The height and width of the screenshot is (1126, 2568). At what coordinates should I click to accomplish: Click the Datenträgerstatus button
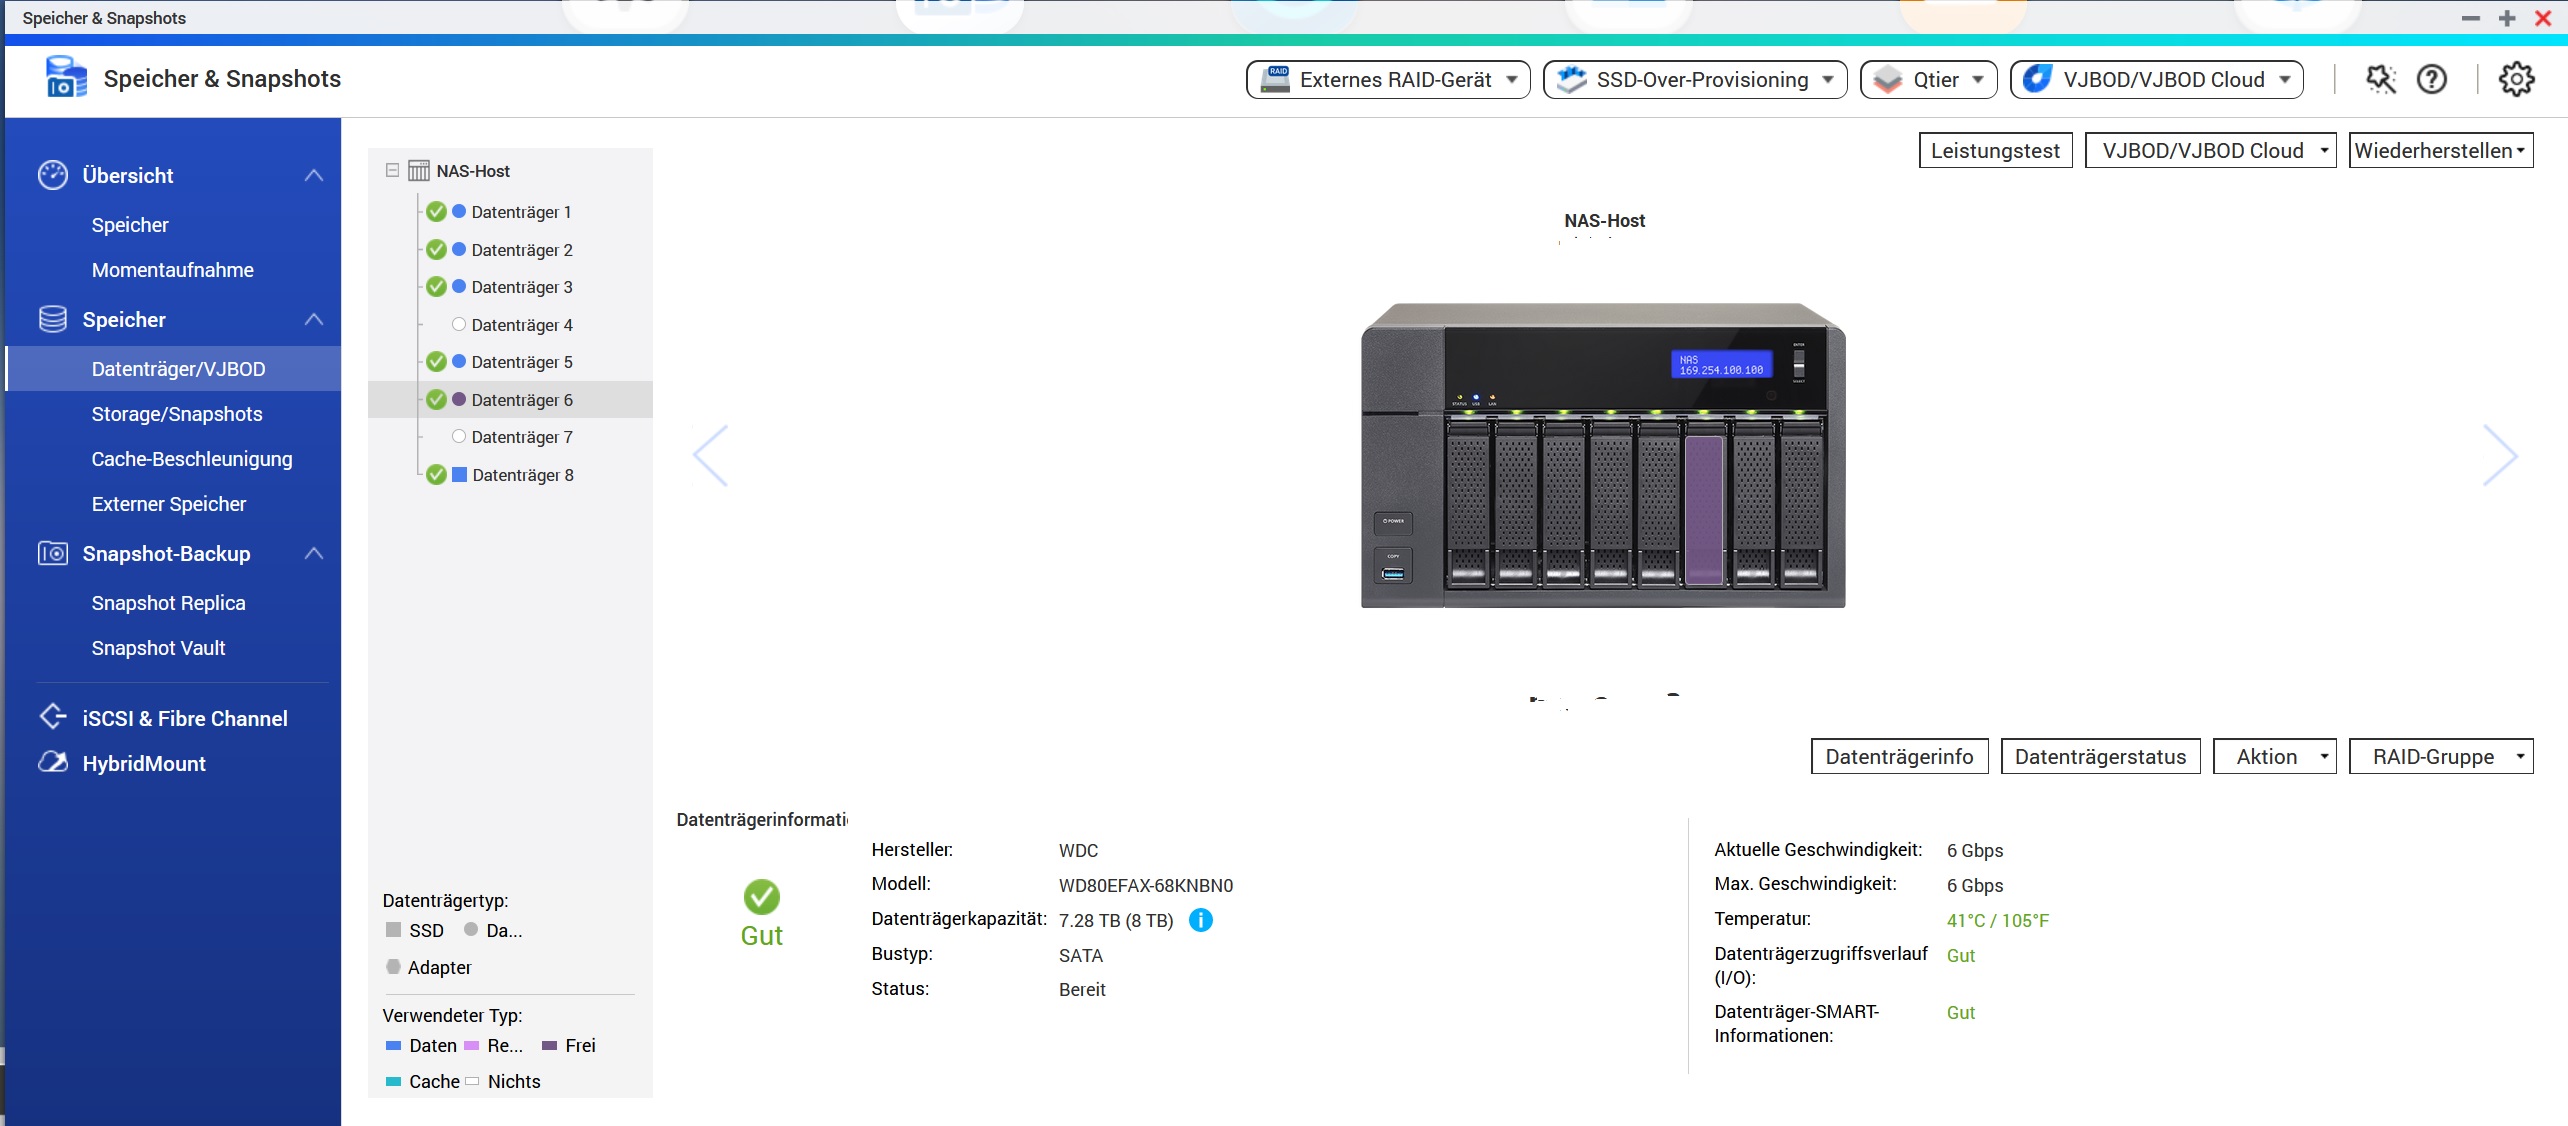pos(2100,757)
